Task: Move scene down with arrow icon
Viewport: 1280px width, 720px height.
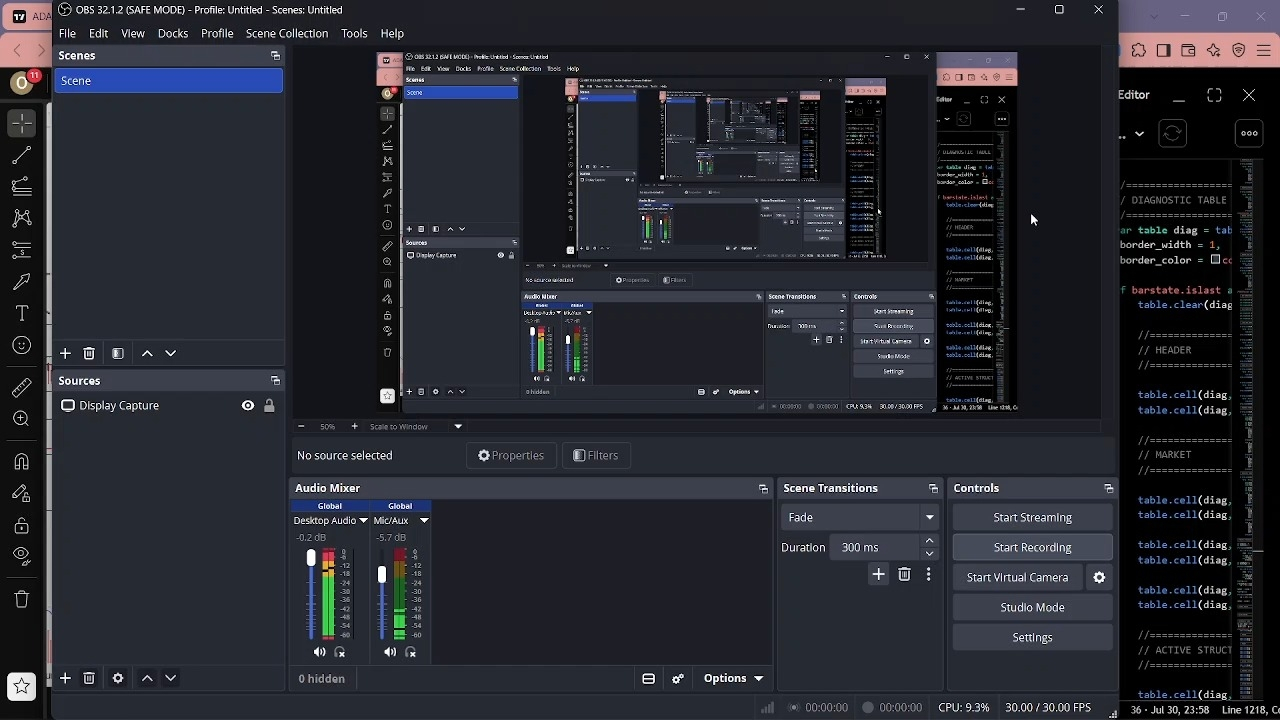Action: [x=171, y=353]
